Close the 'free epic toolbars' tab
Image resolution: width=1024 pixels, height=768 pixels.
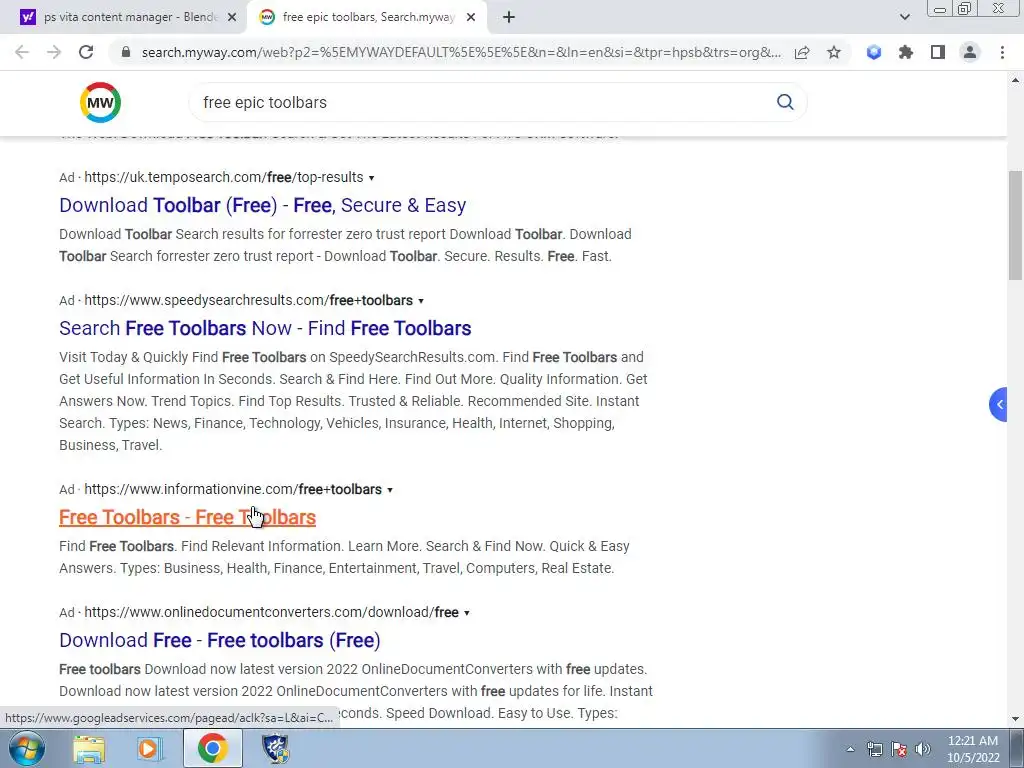(x=471, y=17)
